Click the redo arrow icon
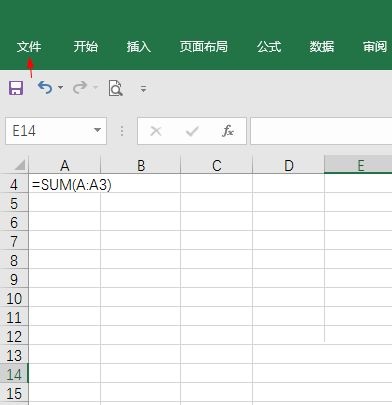Screen dimensions: 392x405 point(80,88)
